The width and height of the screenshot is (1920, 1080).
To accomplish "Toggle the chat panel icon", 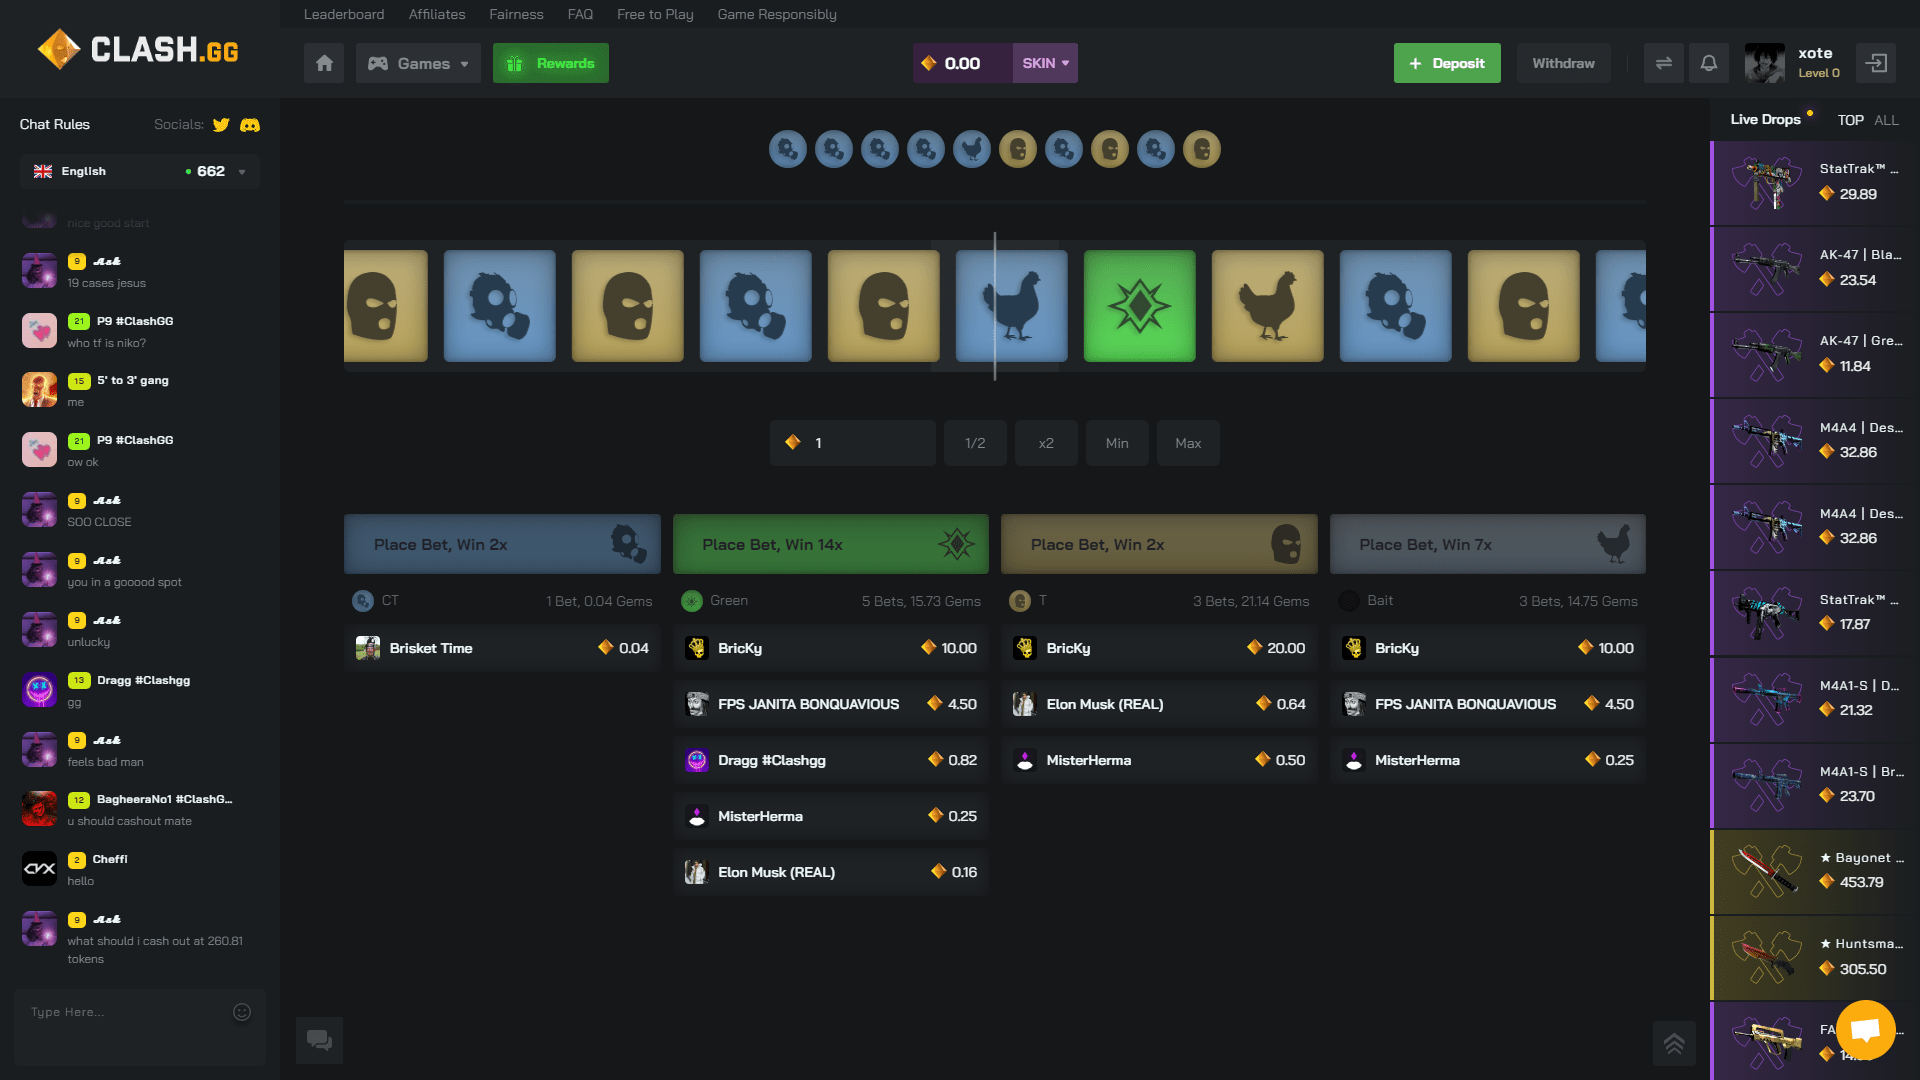I will tap(320, 1040).
